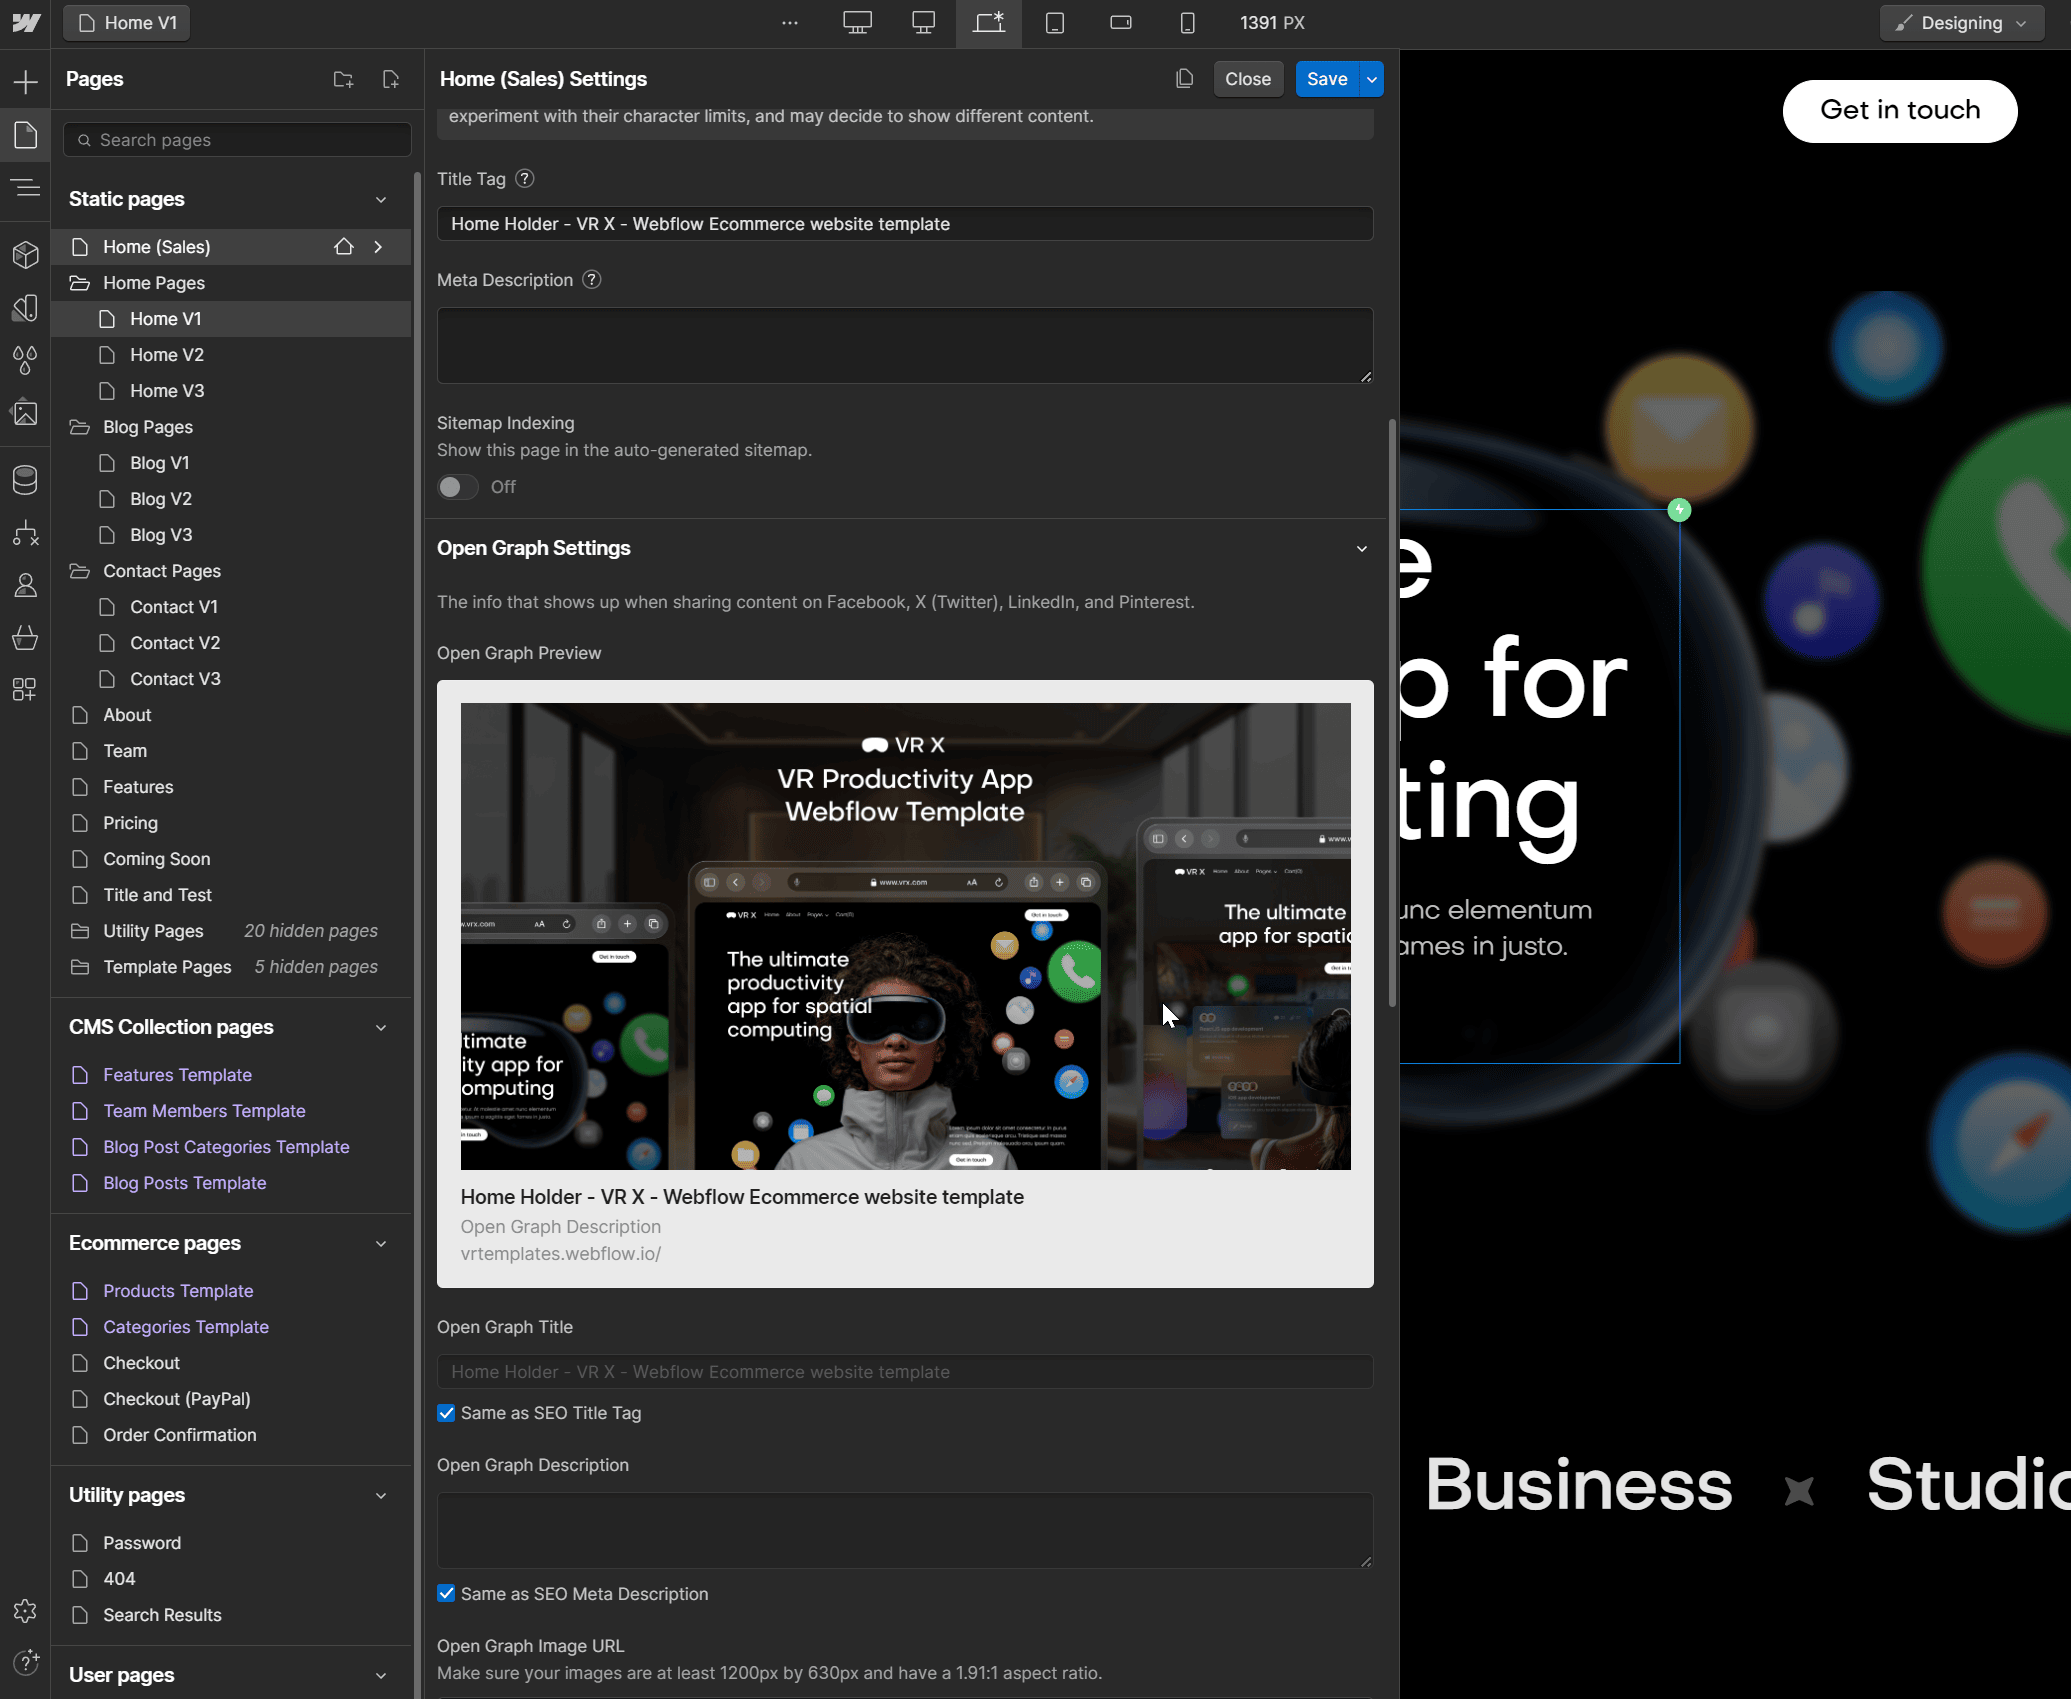This screenshot has width=2071, height=1699.
Task: Collapse Open Graph Settings section
Action: click(x=1362, y=548)
